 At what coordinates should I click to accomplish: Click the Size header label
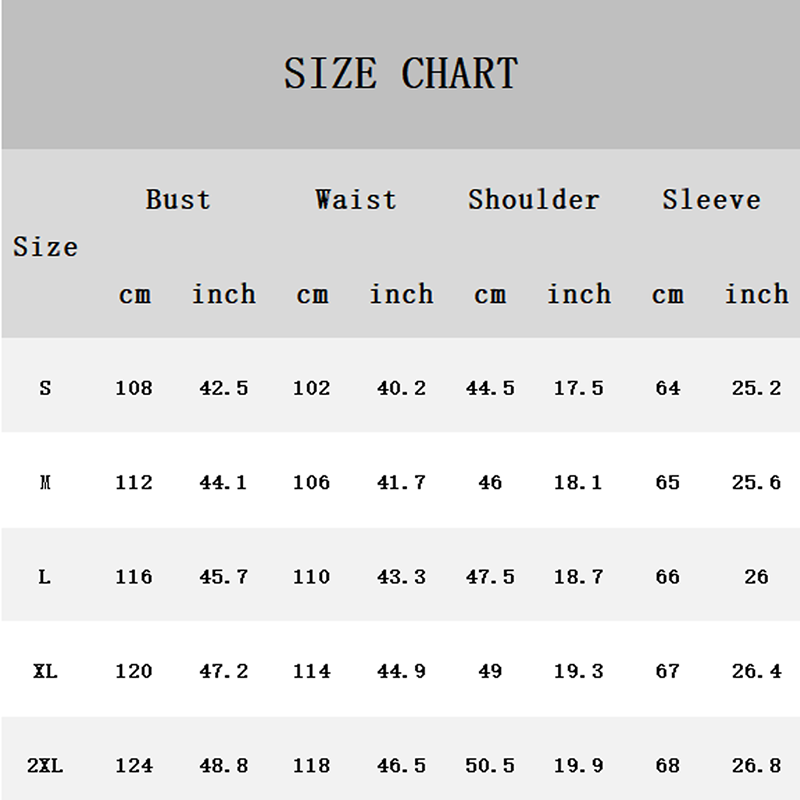coord(45,247)
